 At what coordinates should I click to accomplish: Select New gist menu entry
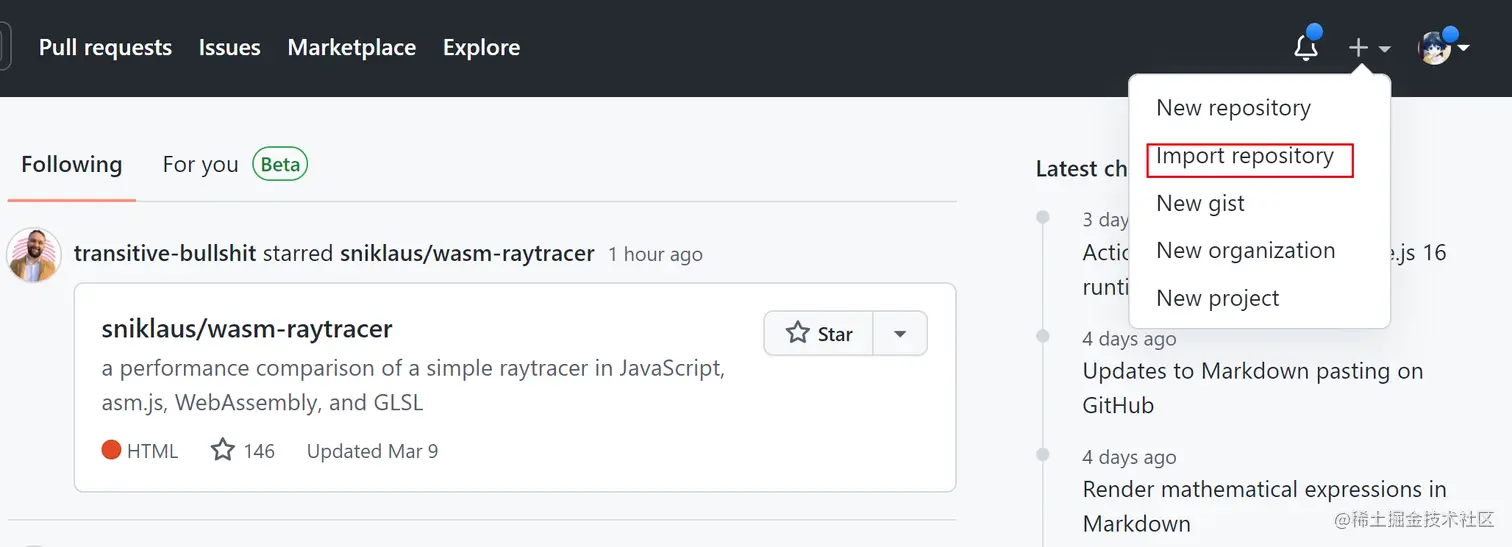(1200, 203)
